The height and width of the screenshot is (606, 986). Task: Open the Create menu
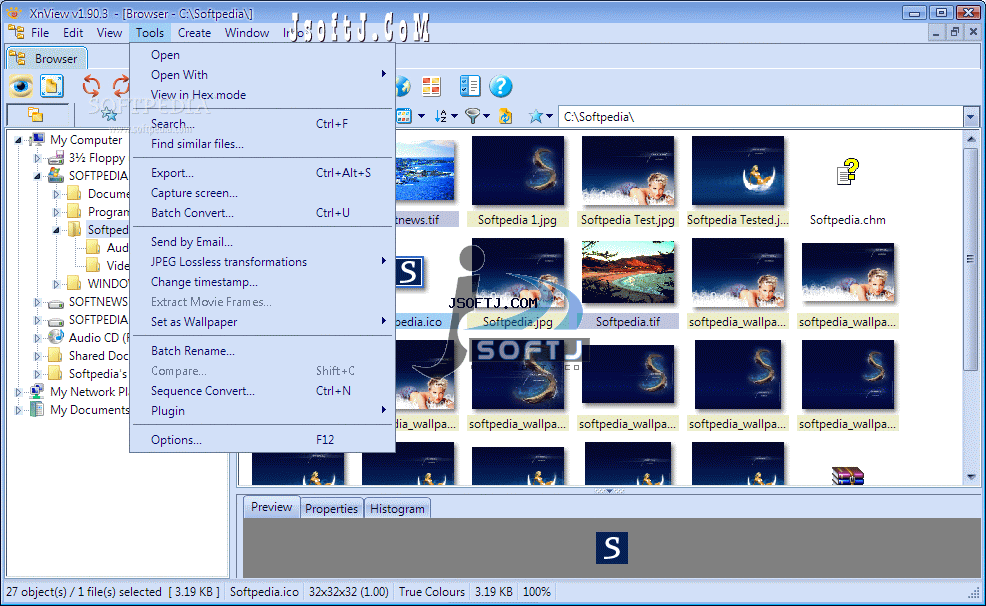click(194, 33)
